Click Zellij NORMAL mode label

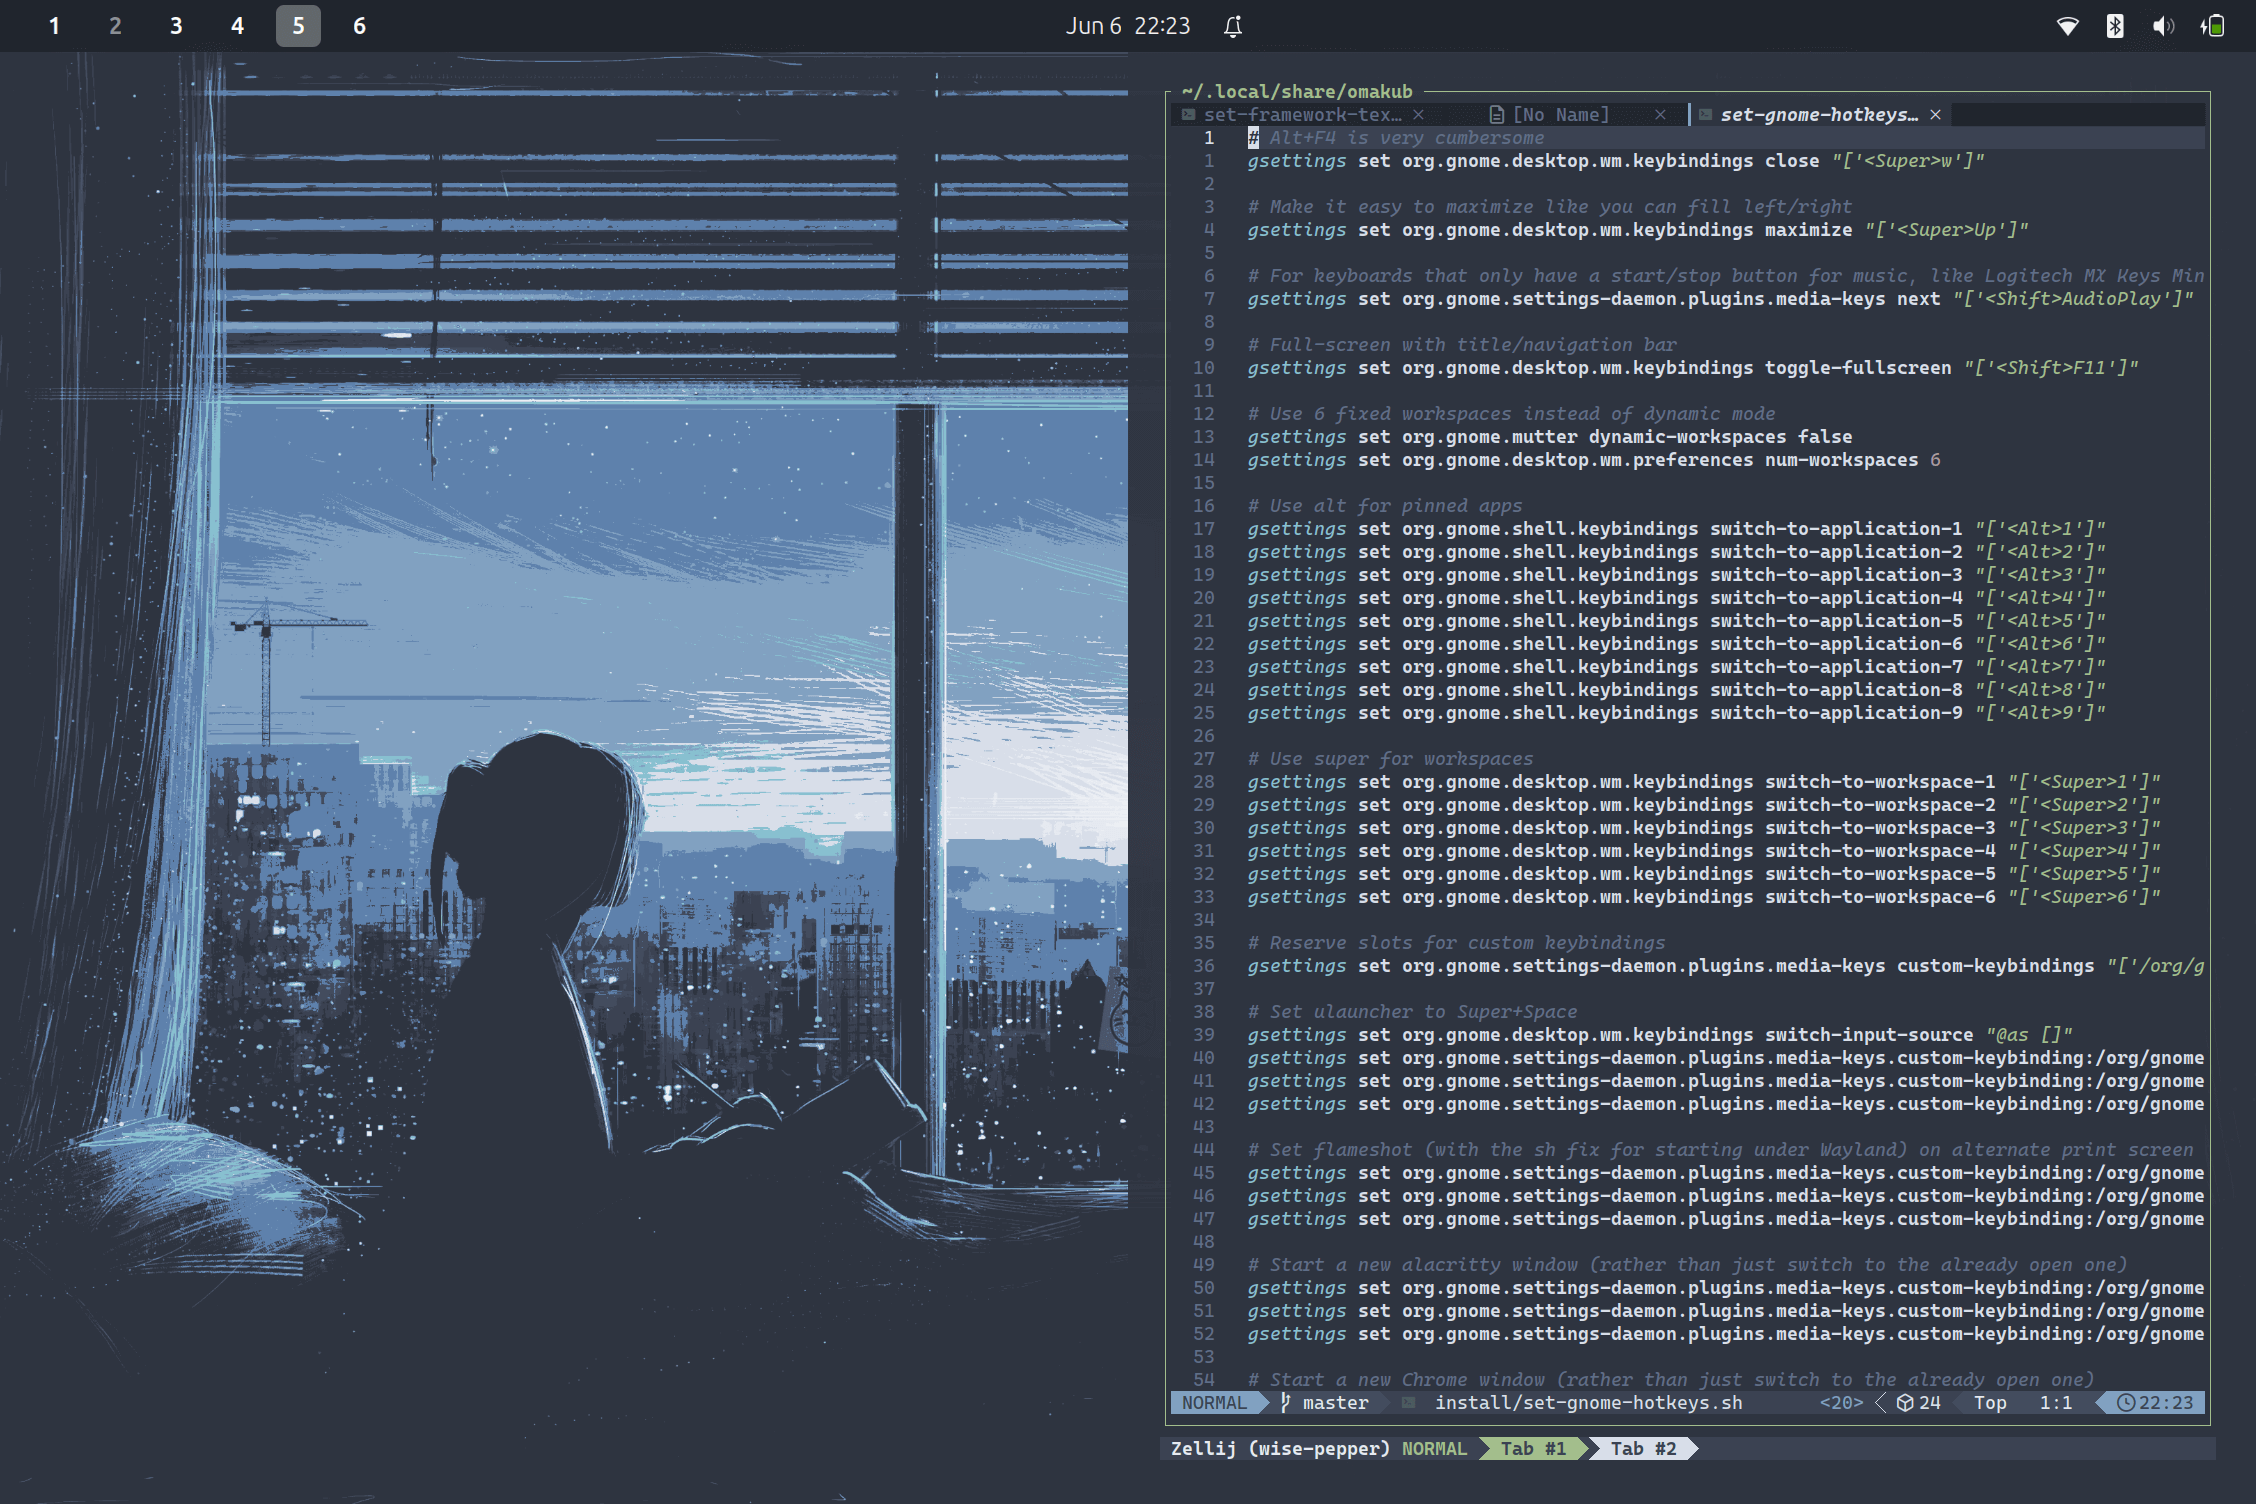pos(1434,1448)
